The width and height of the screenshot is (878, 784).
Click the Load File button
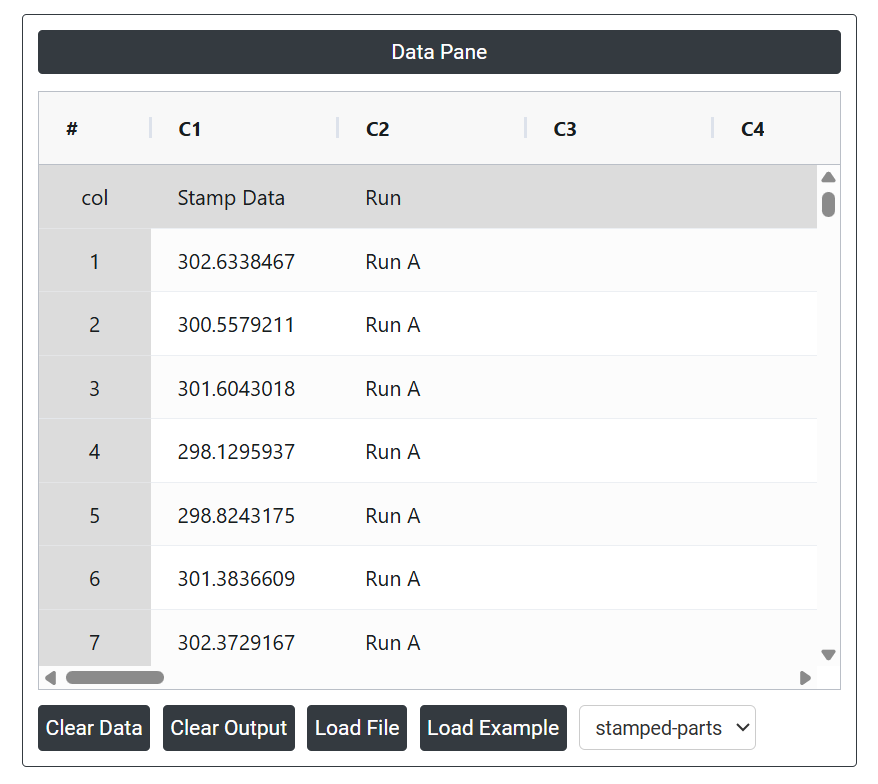pyautogui.click(x=357, y=728)
